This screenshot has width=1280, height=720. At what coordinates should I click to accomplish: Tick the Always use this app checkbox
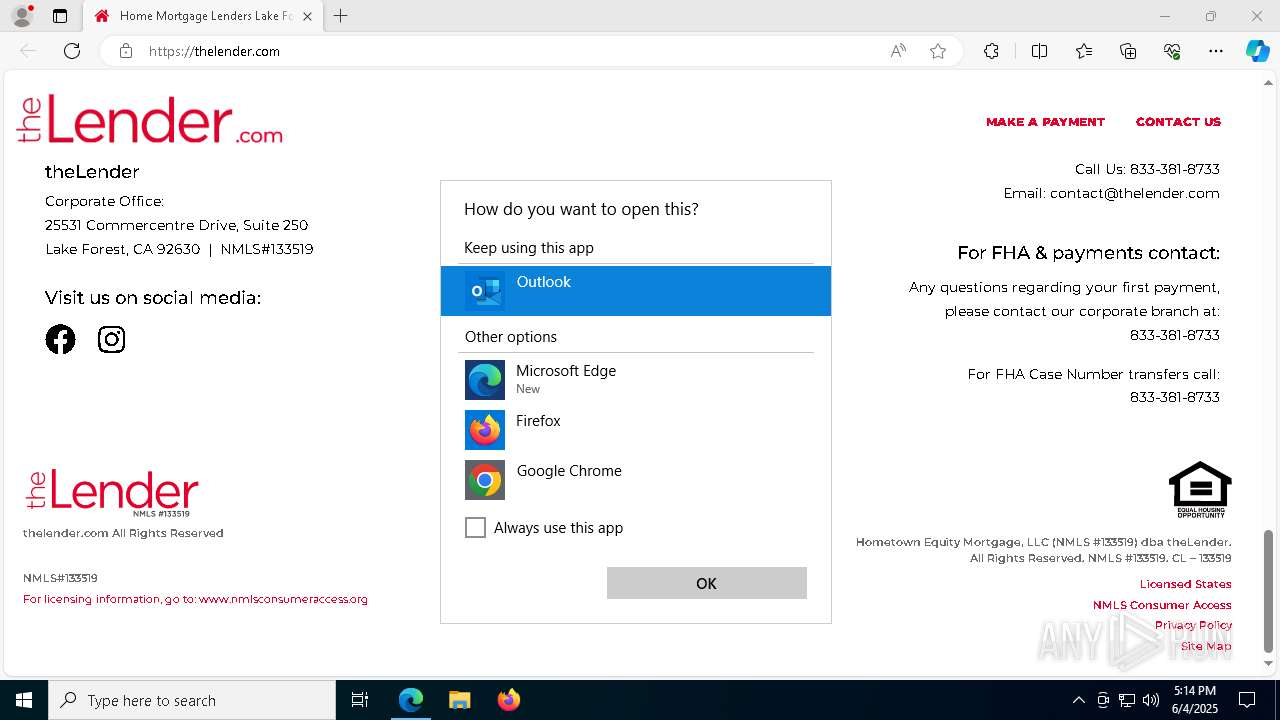click(x=475, y=528)
